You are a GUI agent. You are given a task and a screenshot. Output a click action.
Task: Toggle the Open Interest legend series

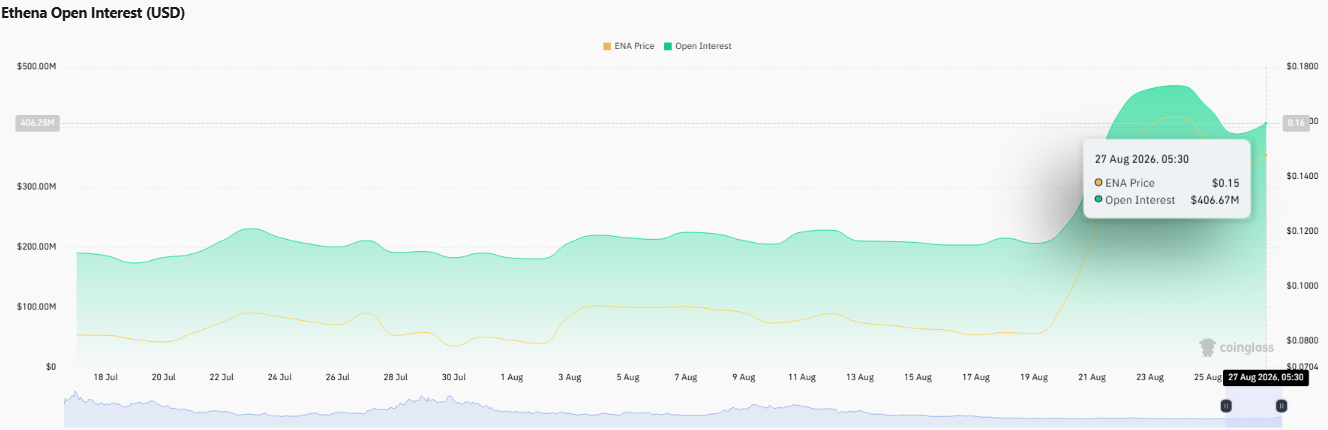698,46
